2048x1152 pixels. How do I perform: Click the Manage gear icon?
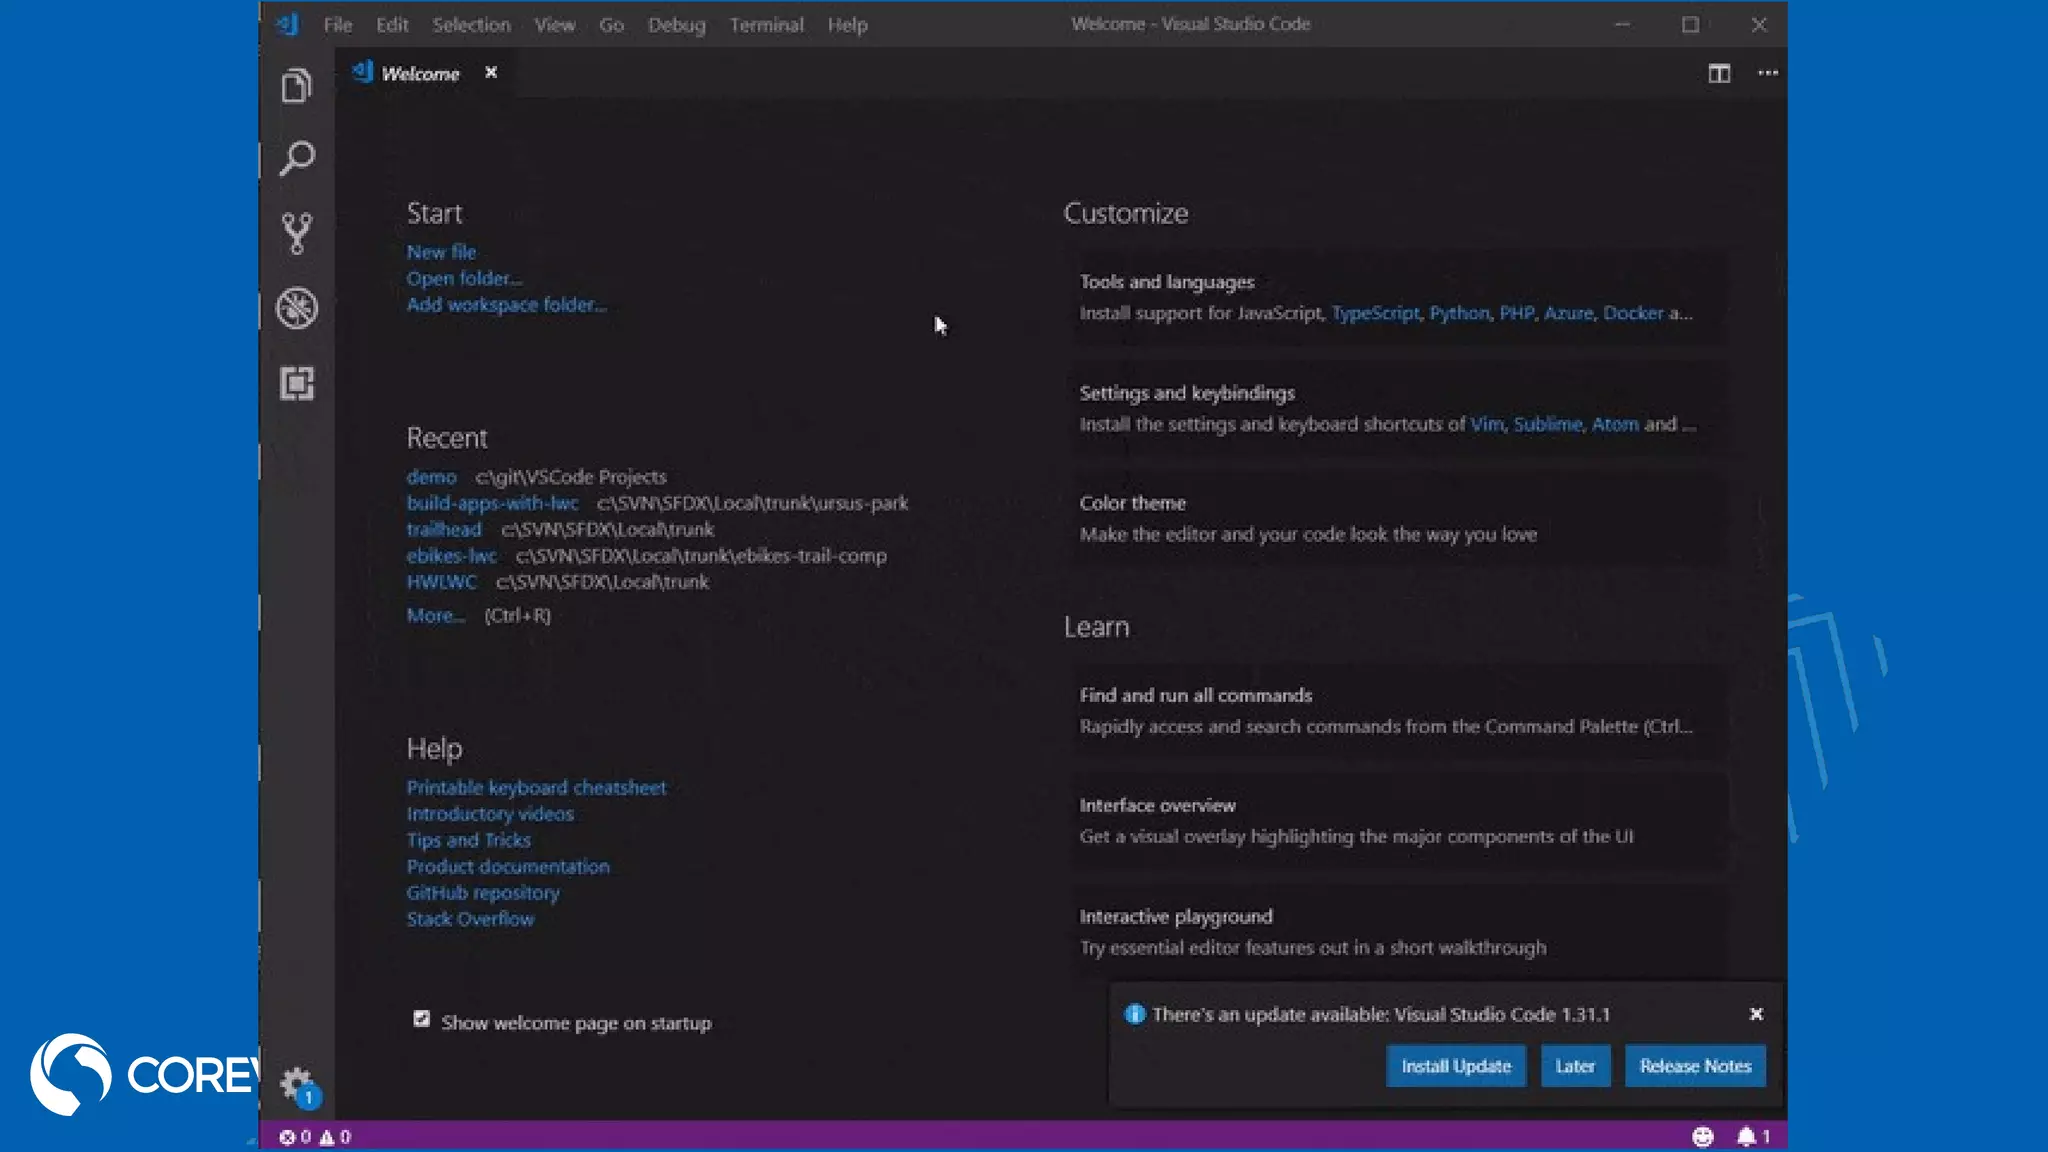(296, 1083)
